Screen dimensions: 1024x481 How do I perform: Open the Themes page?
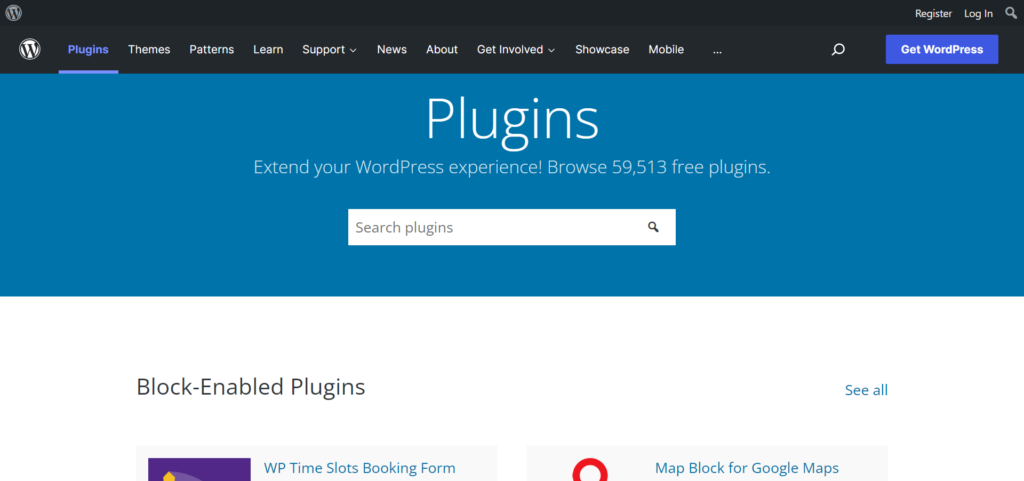click(149, 50)
